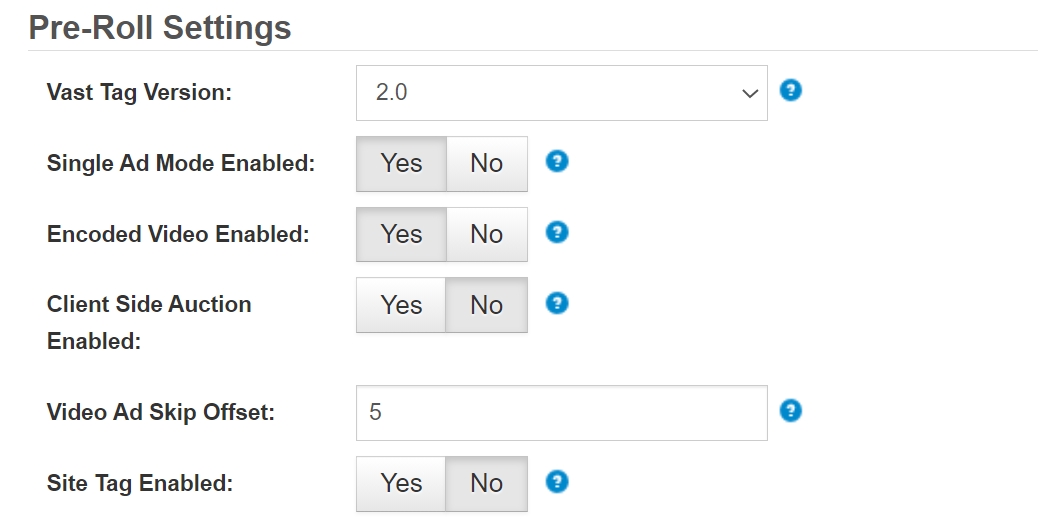Open help tooltip for Encoded Video Enabled
The width and height of the screenshot is (1038, 532).
[x=557, y=232]
